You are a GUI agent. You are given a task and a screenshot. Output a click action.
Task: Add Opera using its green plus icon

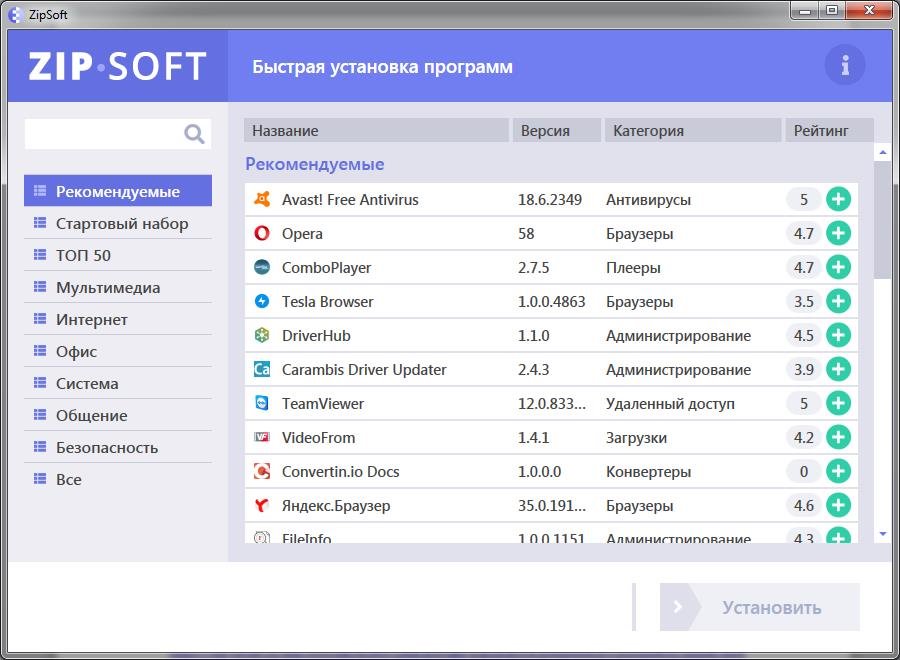[x=838, y=233]
